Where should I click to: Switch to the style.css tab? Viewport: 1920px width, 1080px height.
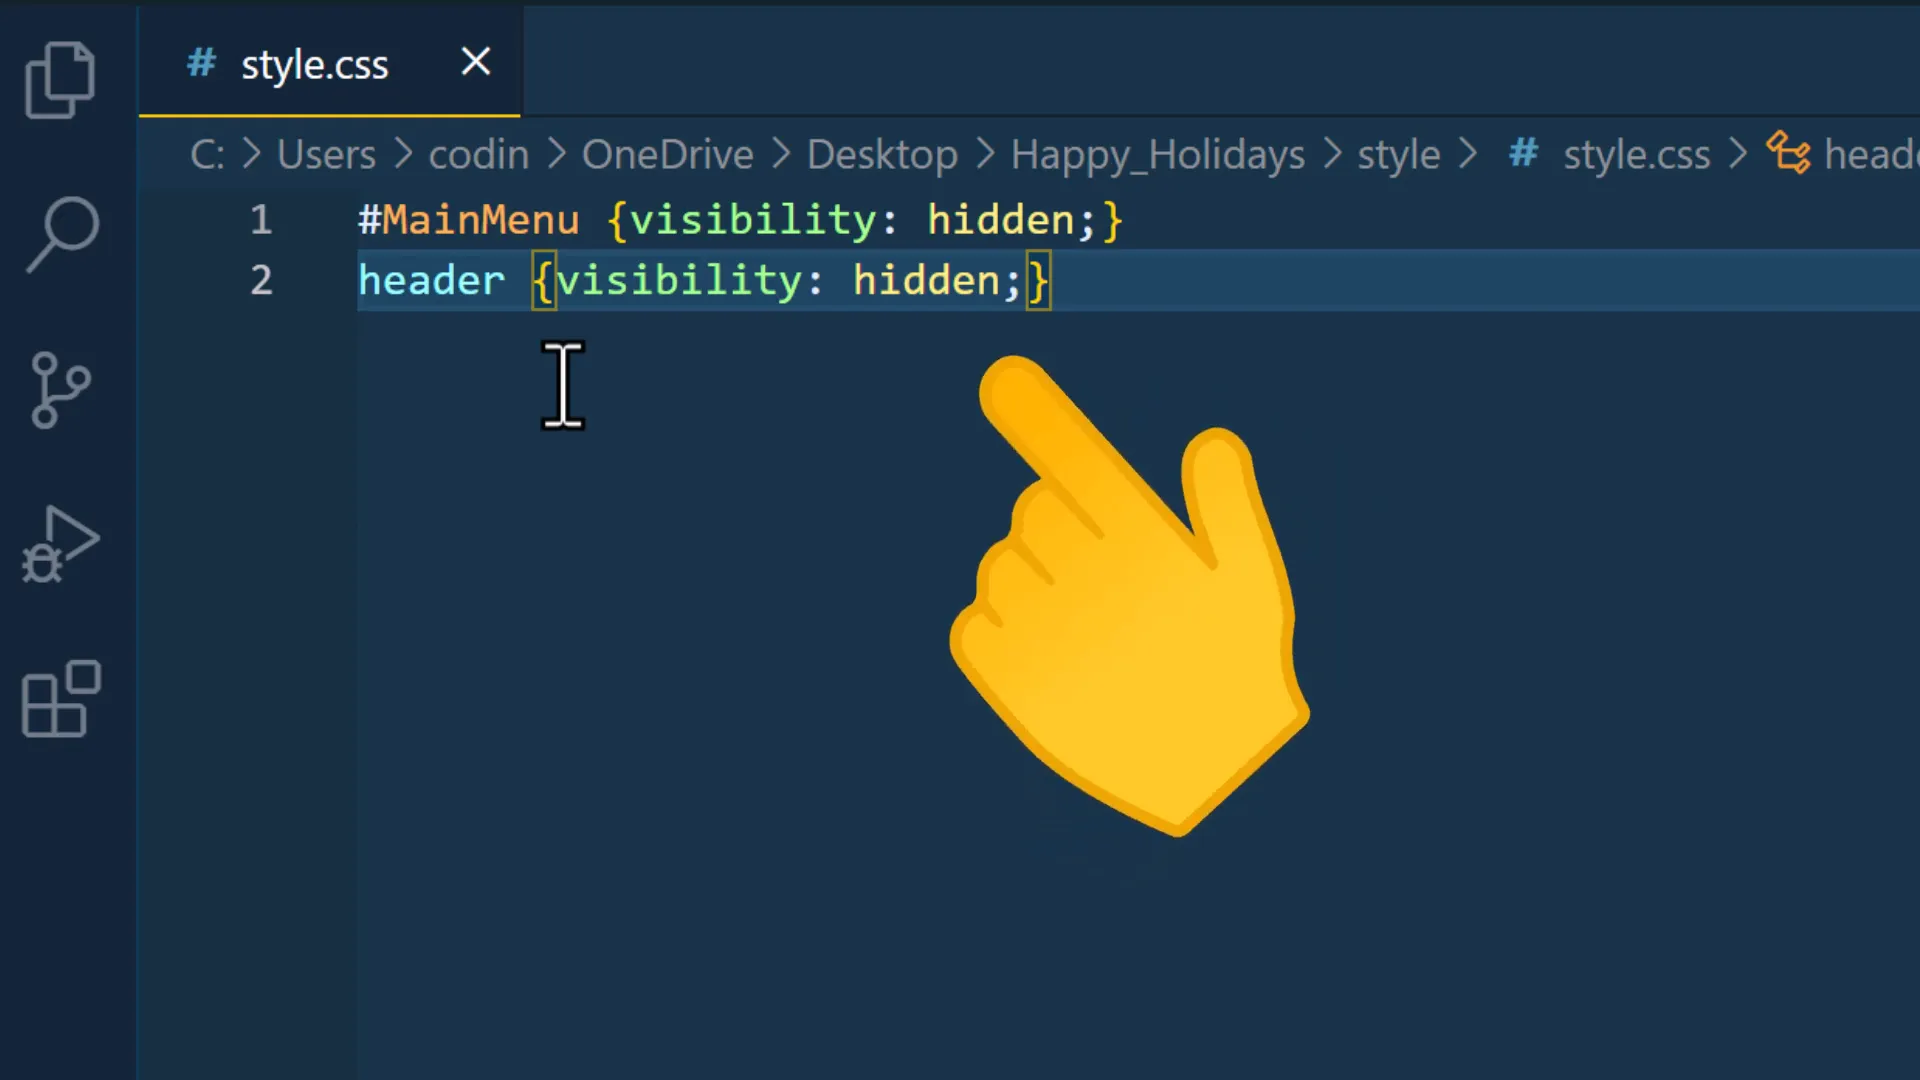pyautogui.click(x=315, y=63)
